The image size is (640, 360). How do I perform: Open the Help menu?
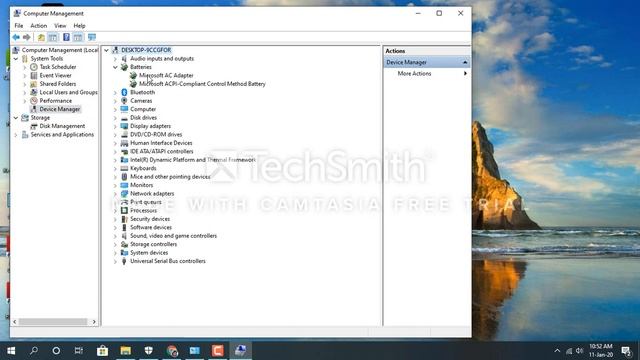pos(79,26)
